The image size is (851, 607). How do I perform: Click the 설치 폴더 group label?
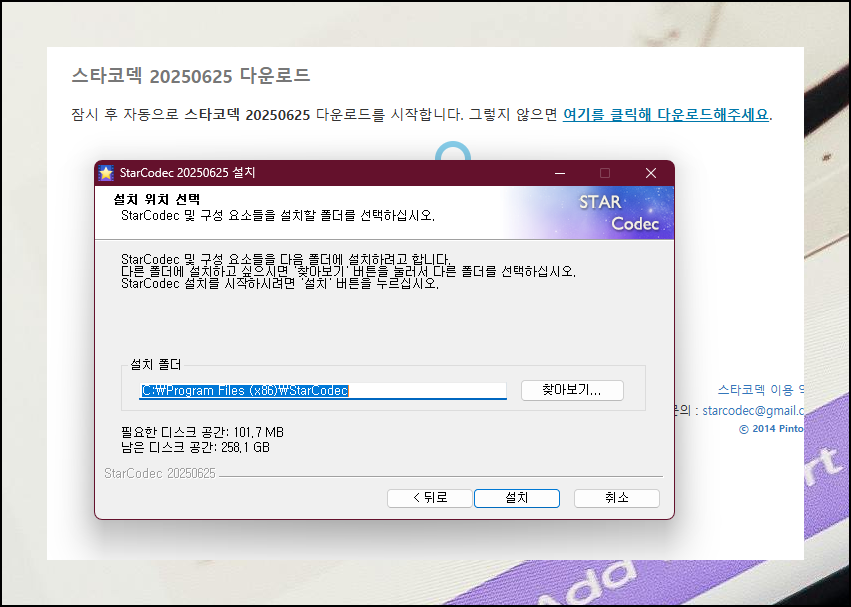coord(156,364)
